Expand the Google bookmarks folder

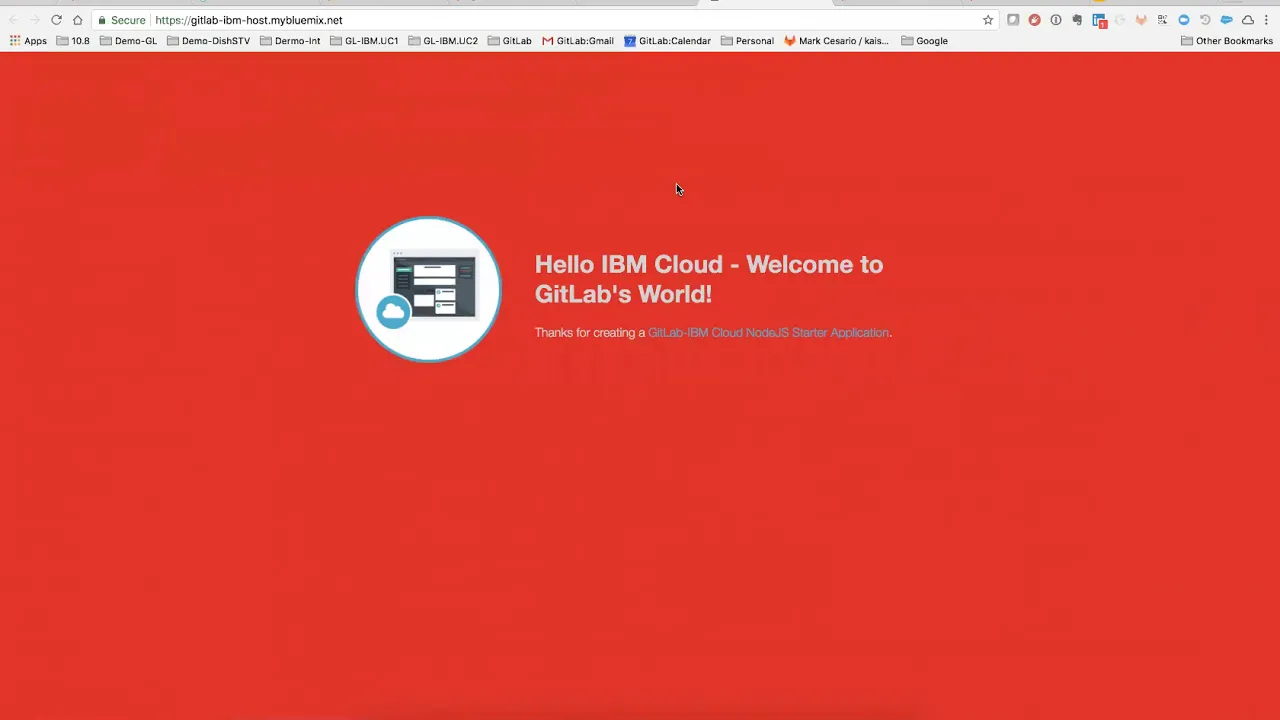924,41
